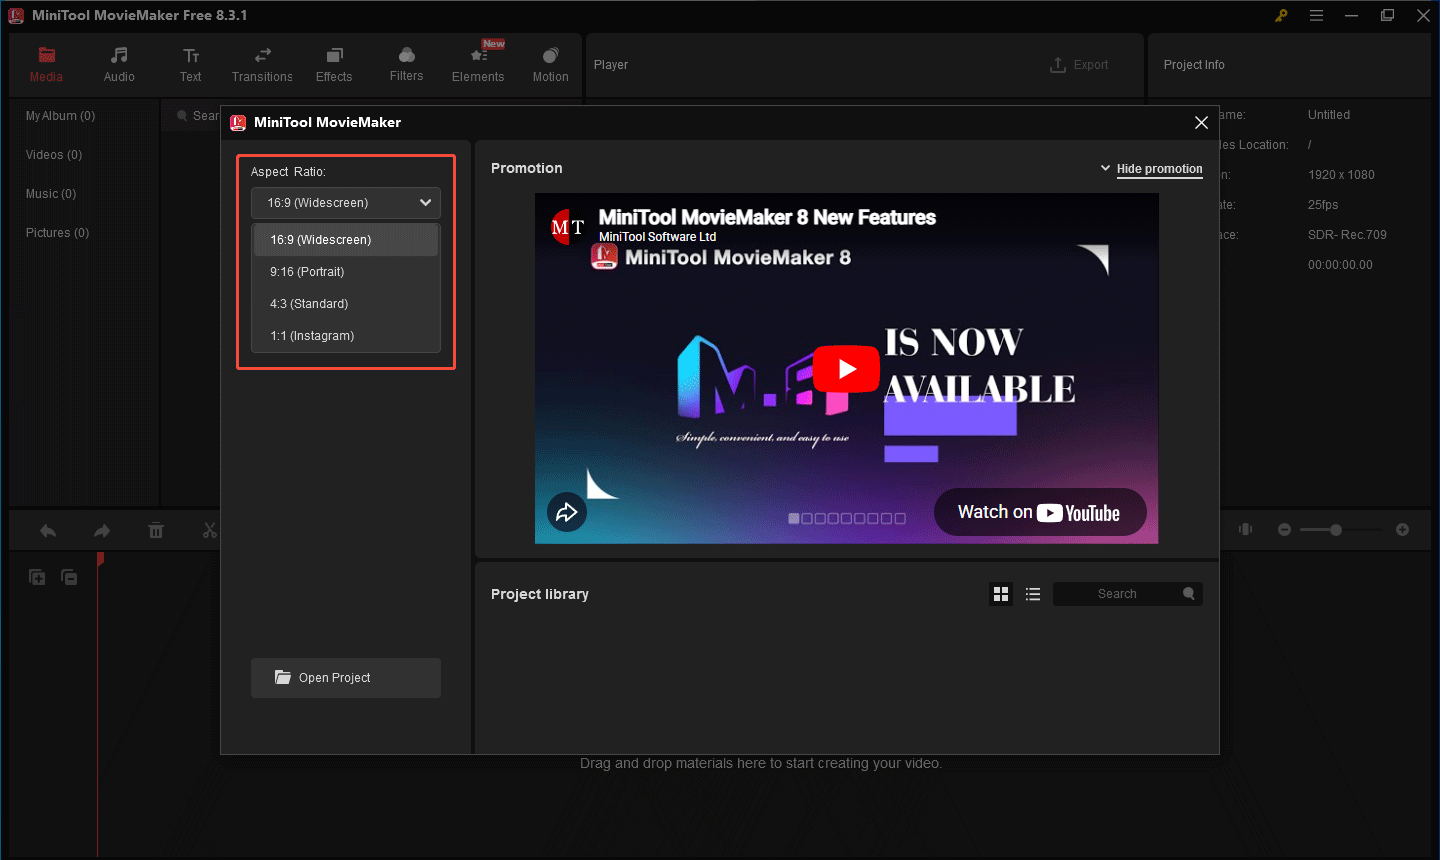
Task: Select the Motion toolbar icon
Action: [550, 64]
